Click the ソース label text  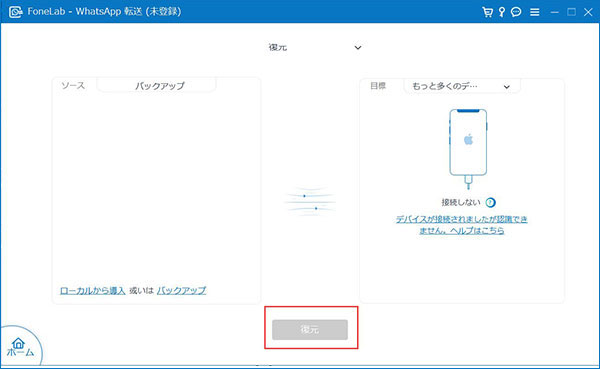tap(73, 85)
